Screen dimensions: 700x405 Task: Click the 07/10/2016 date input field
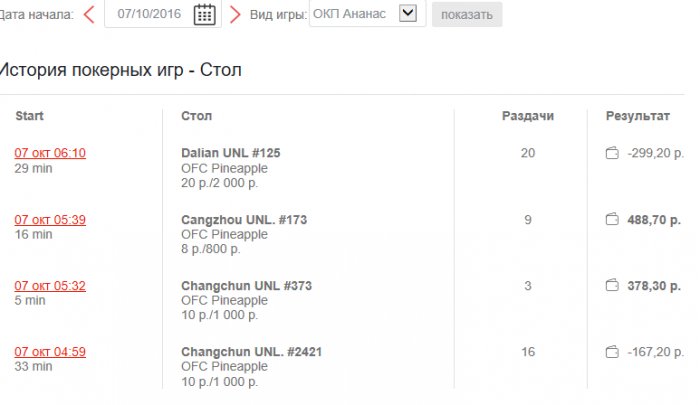(x=150, y=14)
